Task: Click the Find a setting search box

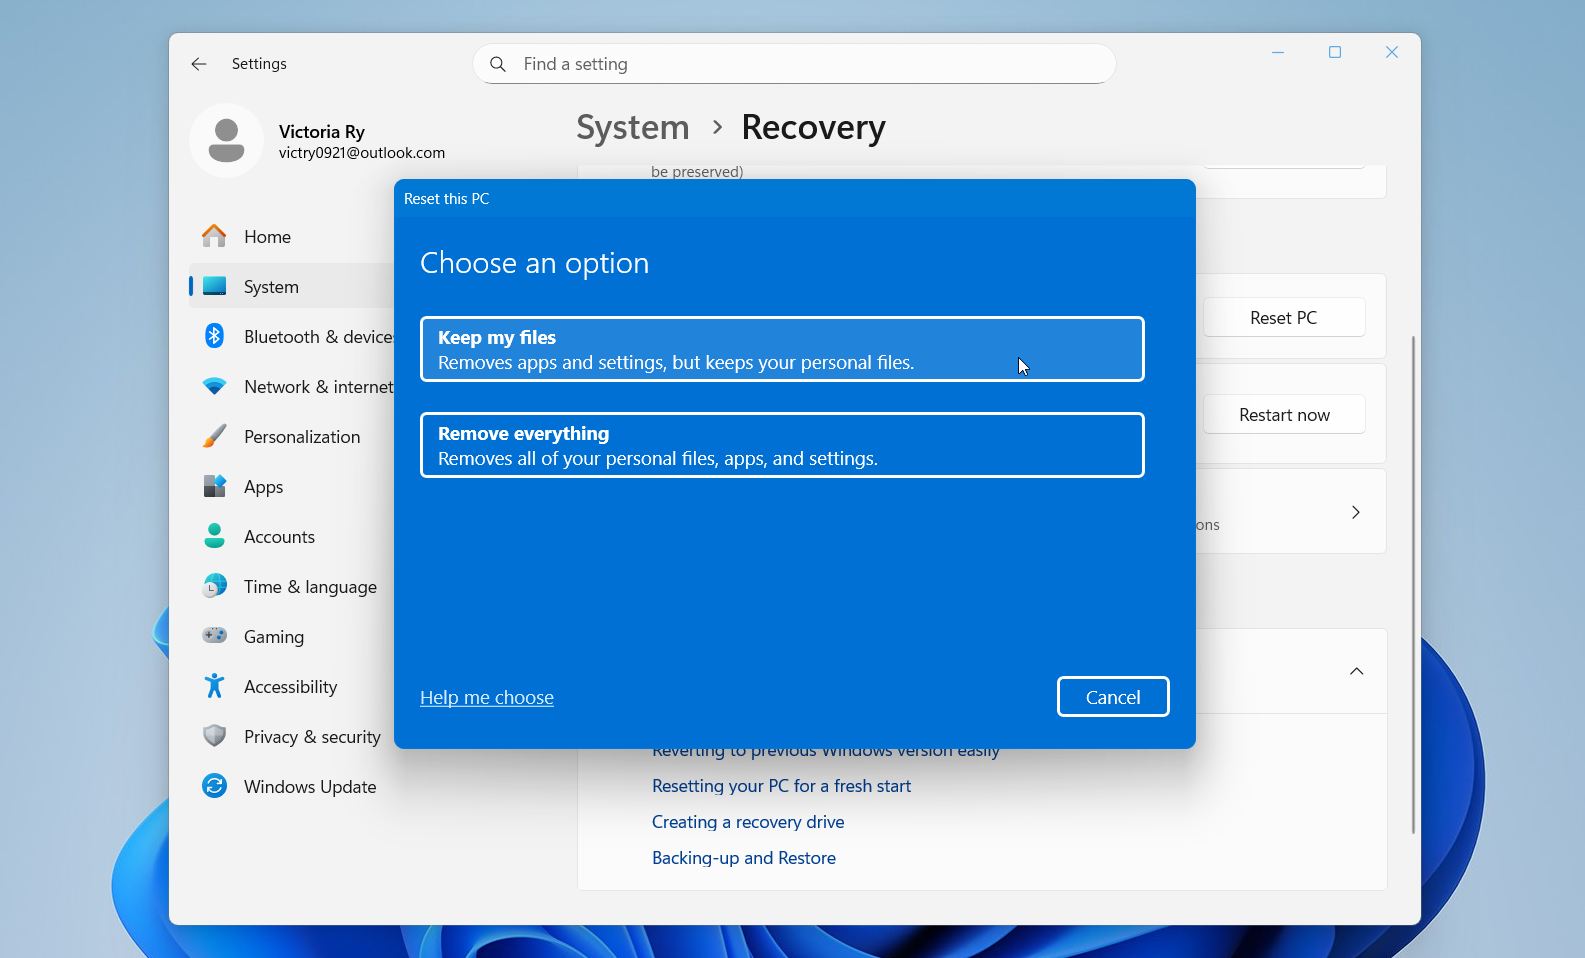Action: pos(794,64)
